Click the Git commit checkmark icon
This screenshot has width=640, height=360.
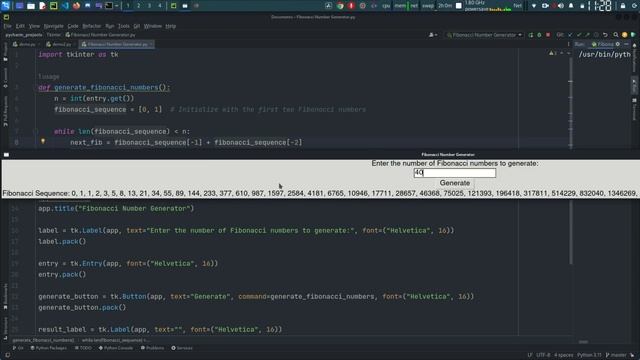click(579, 35)
